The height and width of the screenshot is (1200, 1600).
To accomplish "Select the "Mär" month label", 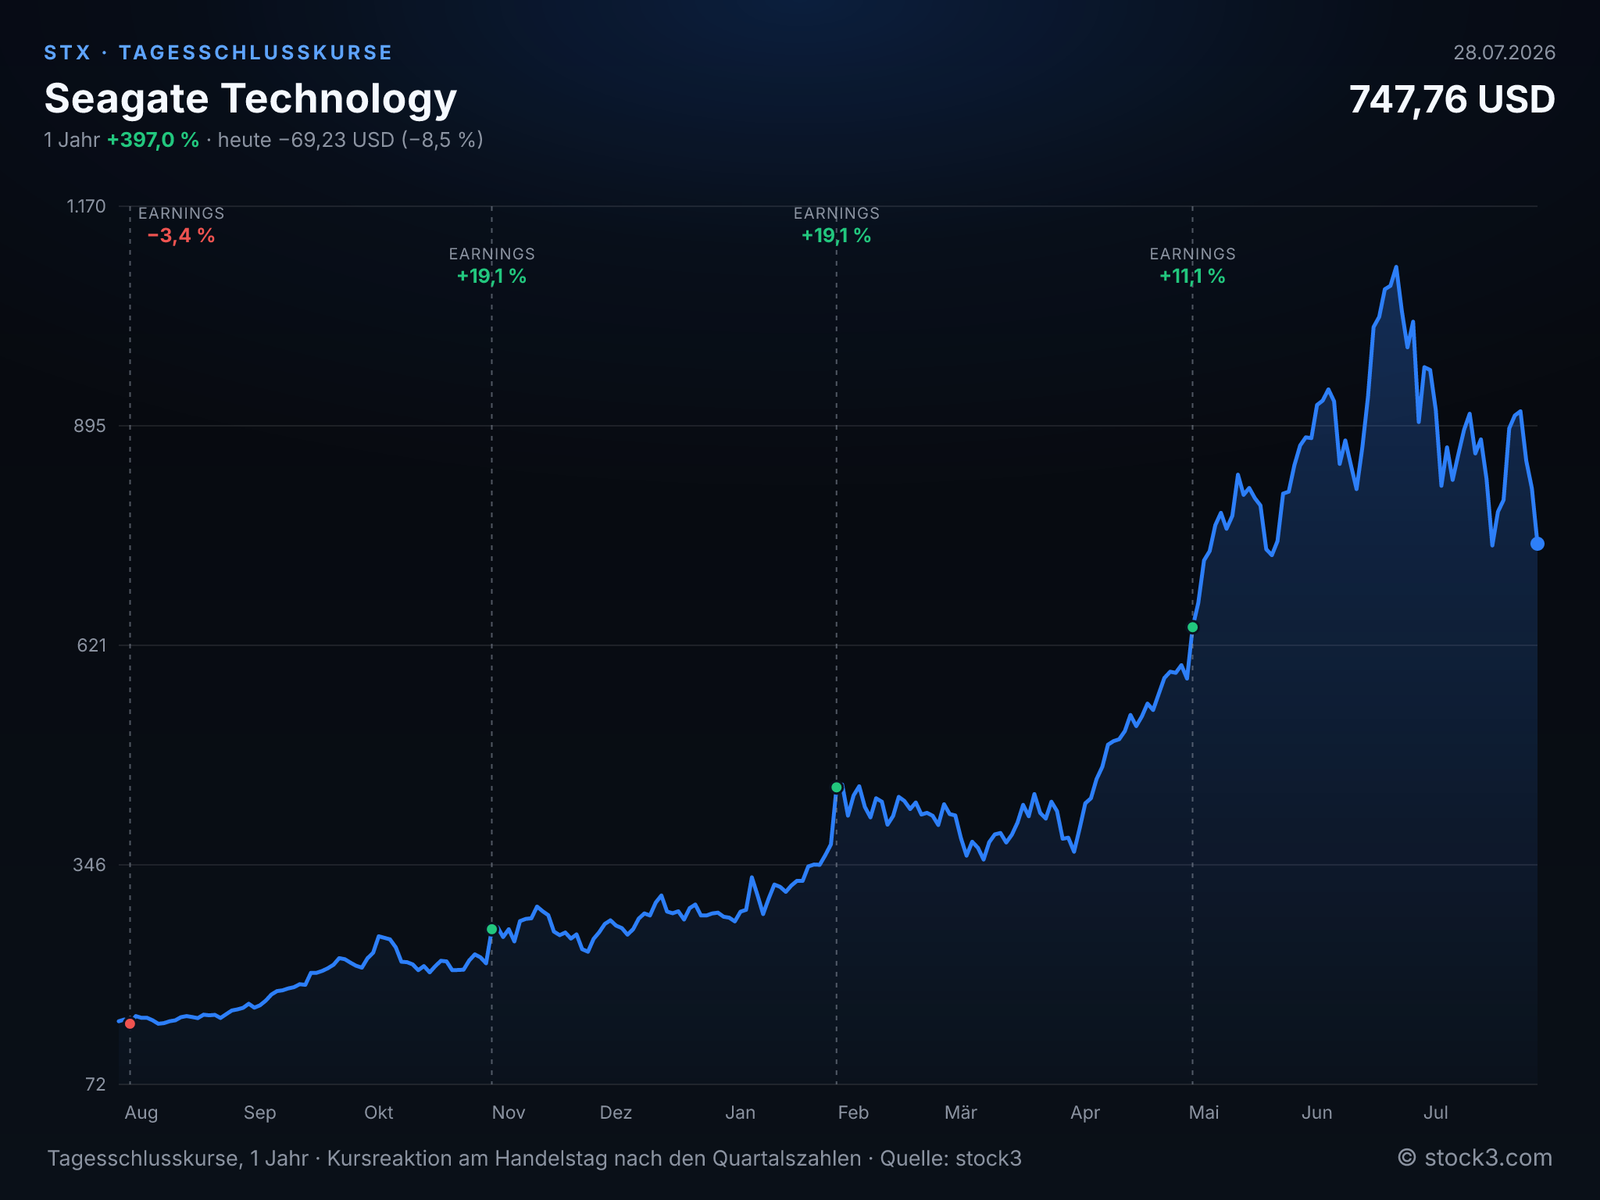I will click(961, 1112).
